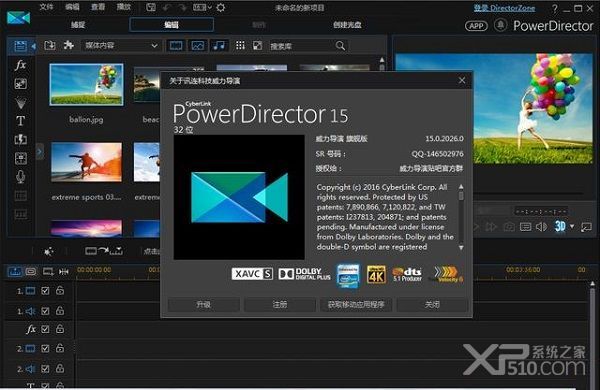Toggle video track 2 enable checkbox

pos(45,348)
